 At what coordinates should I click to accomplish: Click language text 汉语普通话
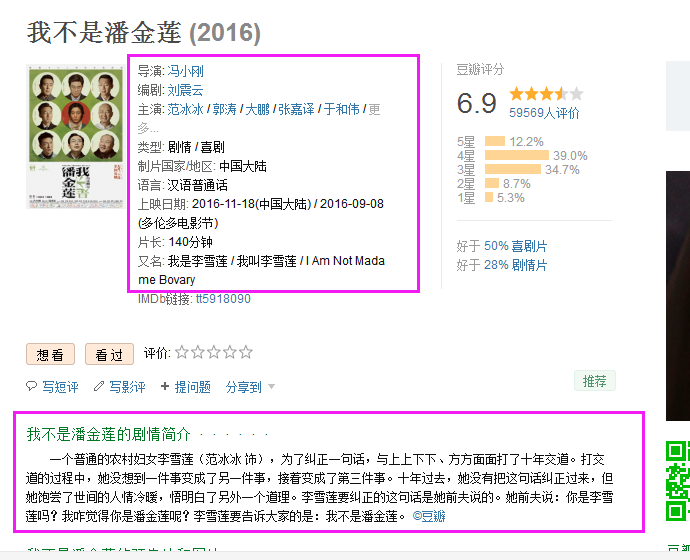point(197,185)
